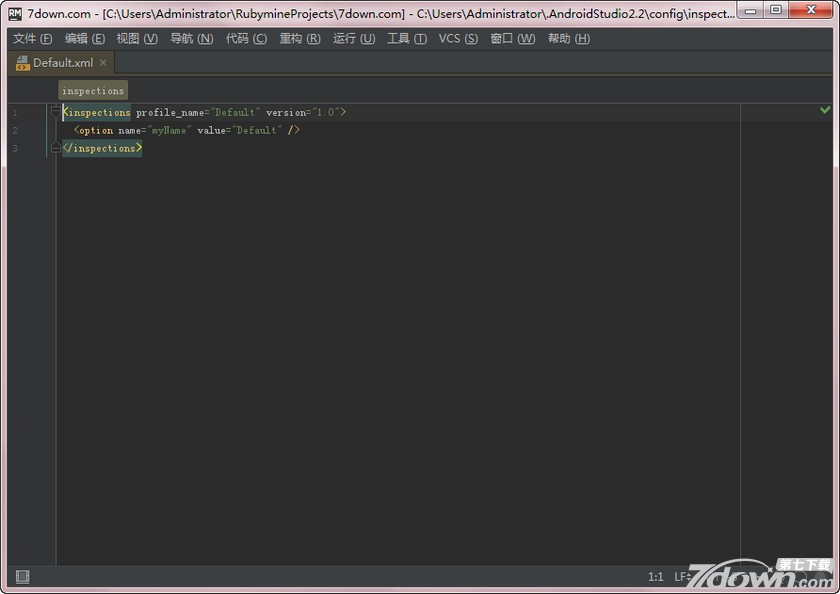Click the RubyMine app icon in title bar

15,14
